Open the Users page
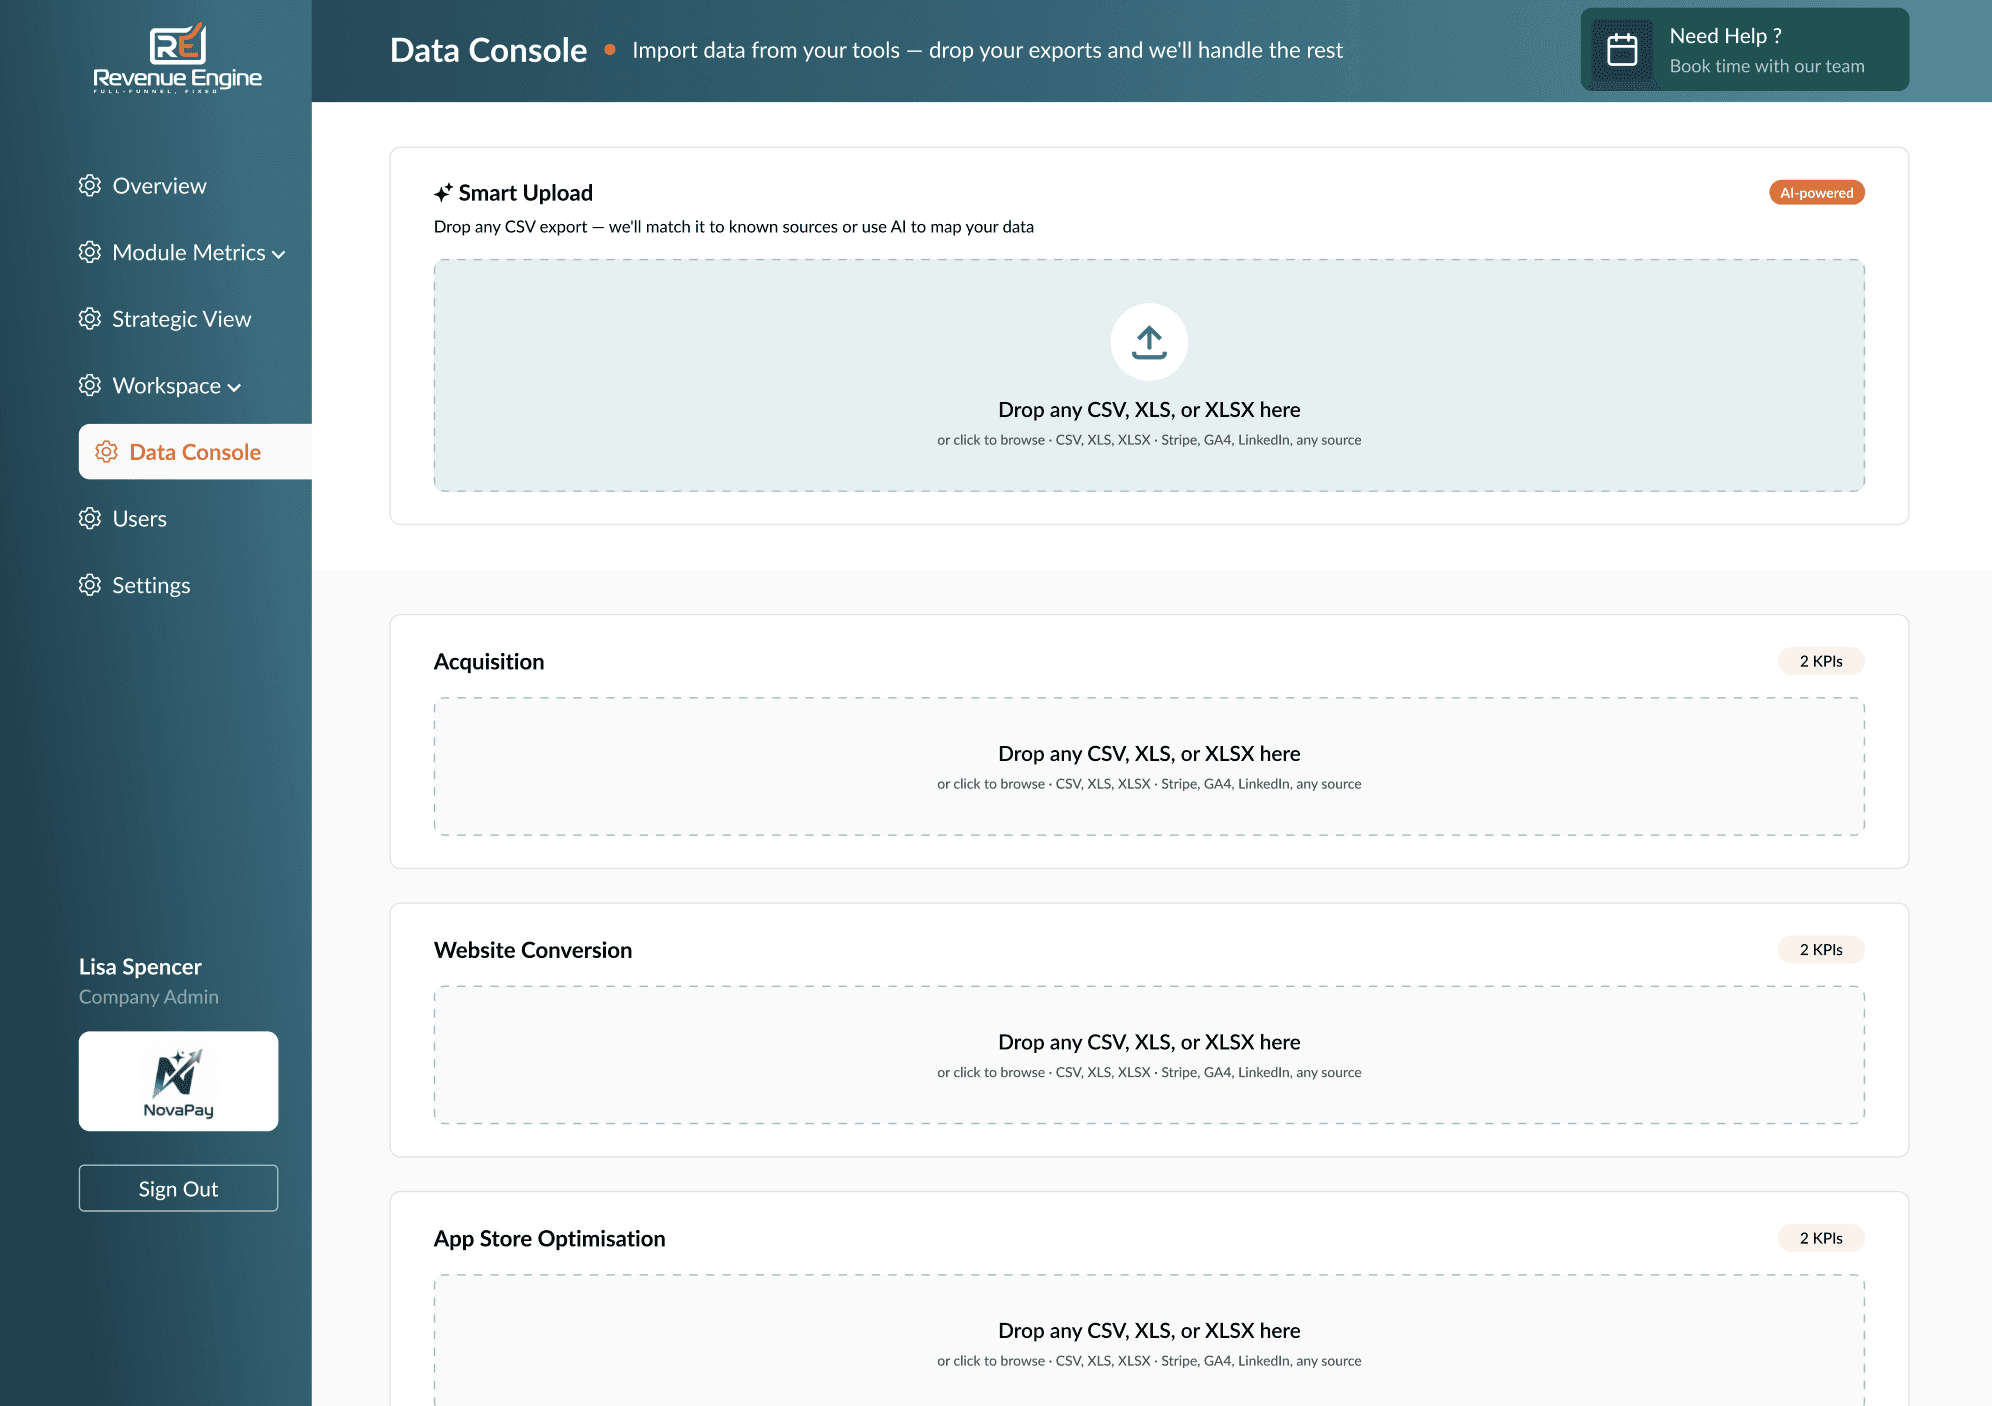1992x1406 pixels. (139, 518)
